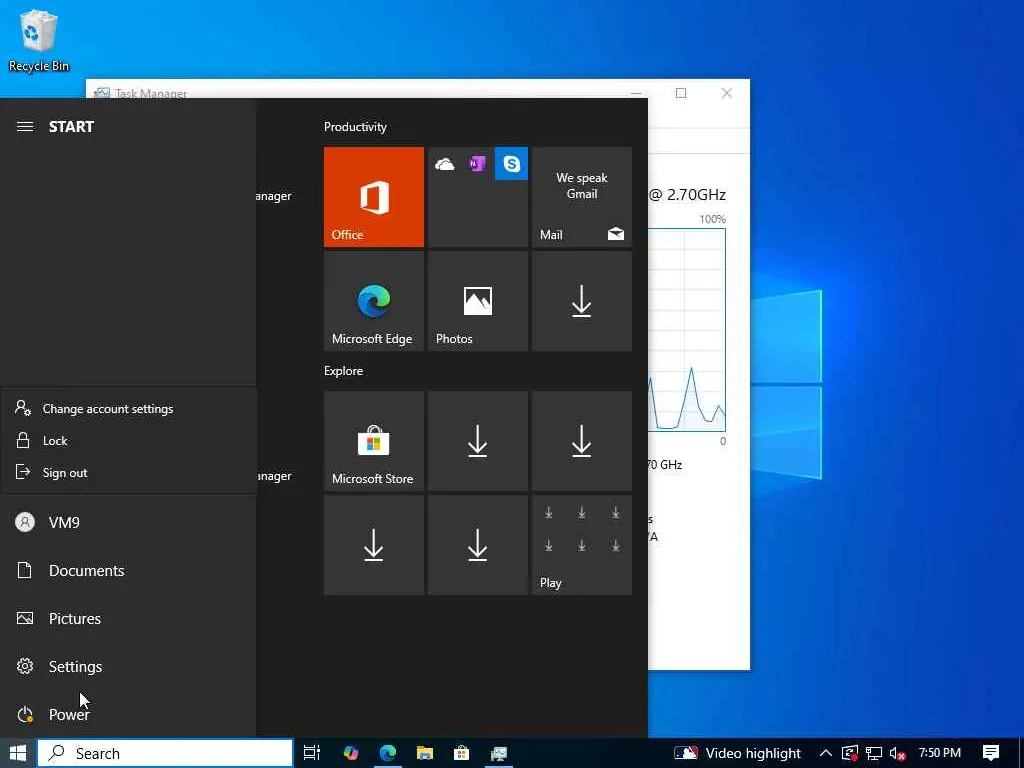This screenshot has height=768, width=1024.
Task: Expand the START hamburger menu
Action: click(25, 127)
